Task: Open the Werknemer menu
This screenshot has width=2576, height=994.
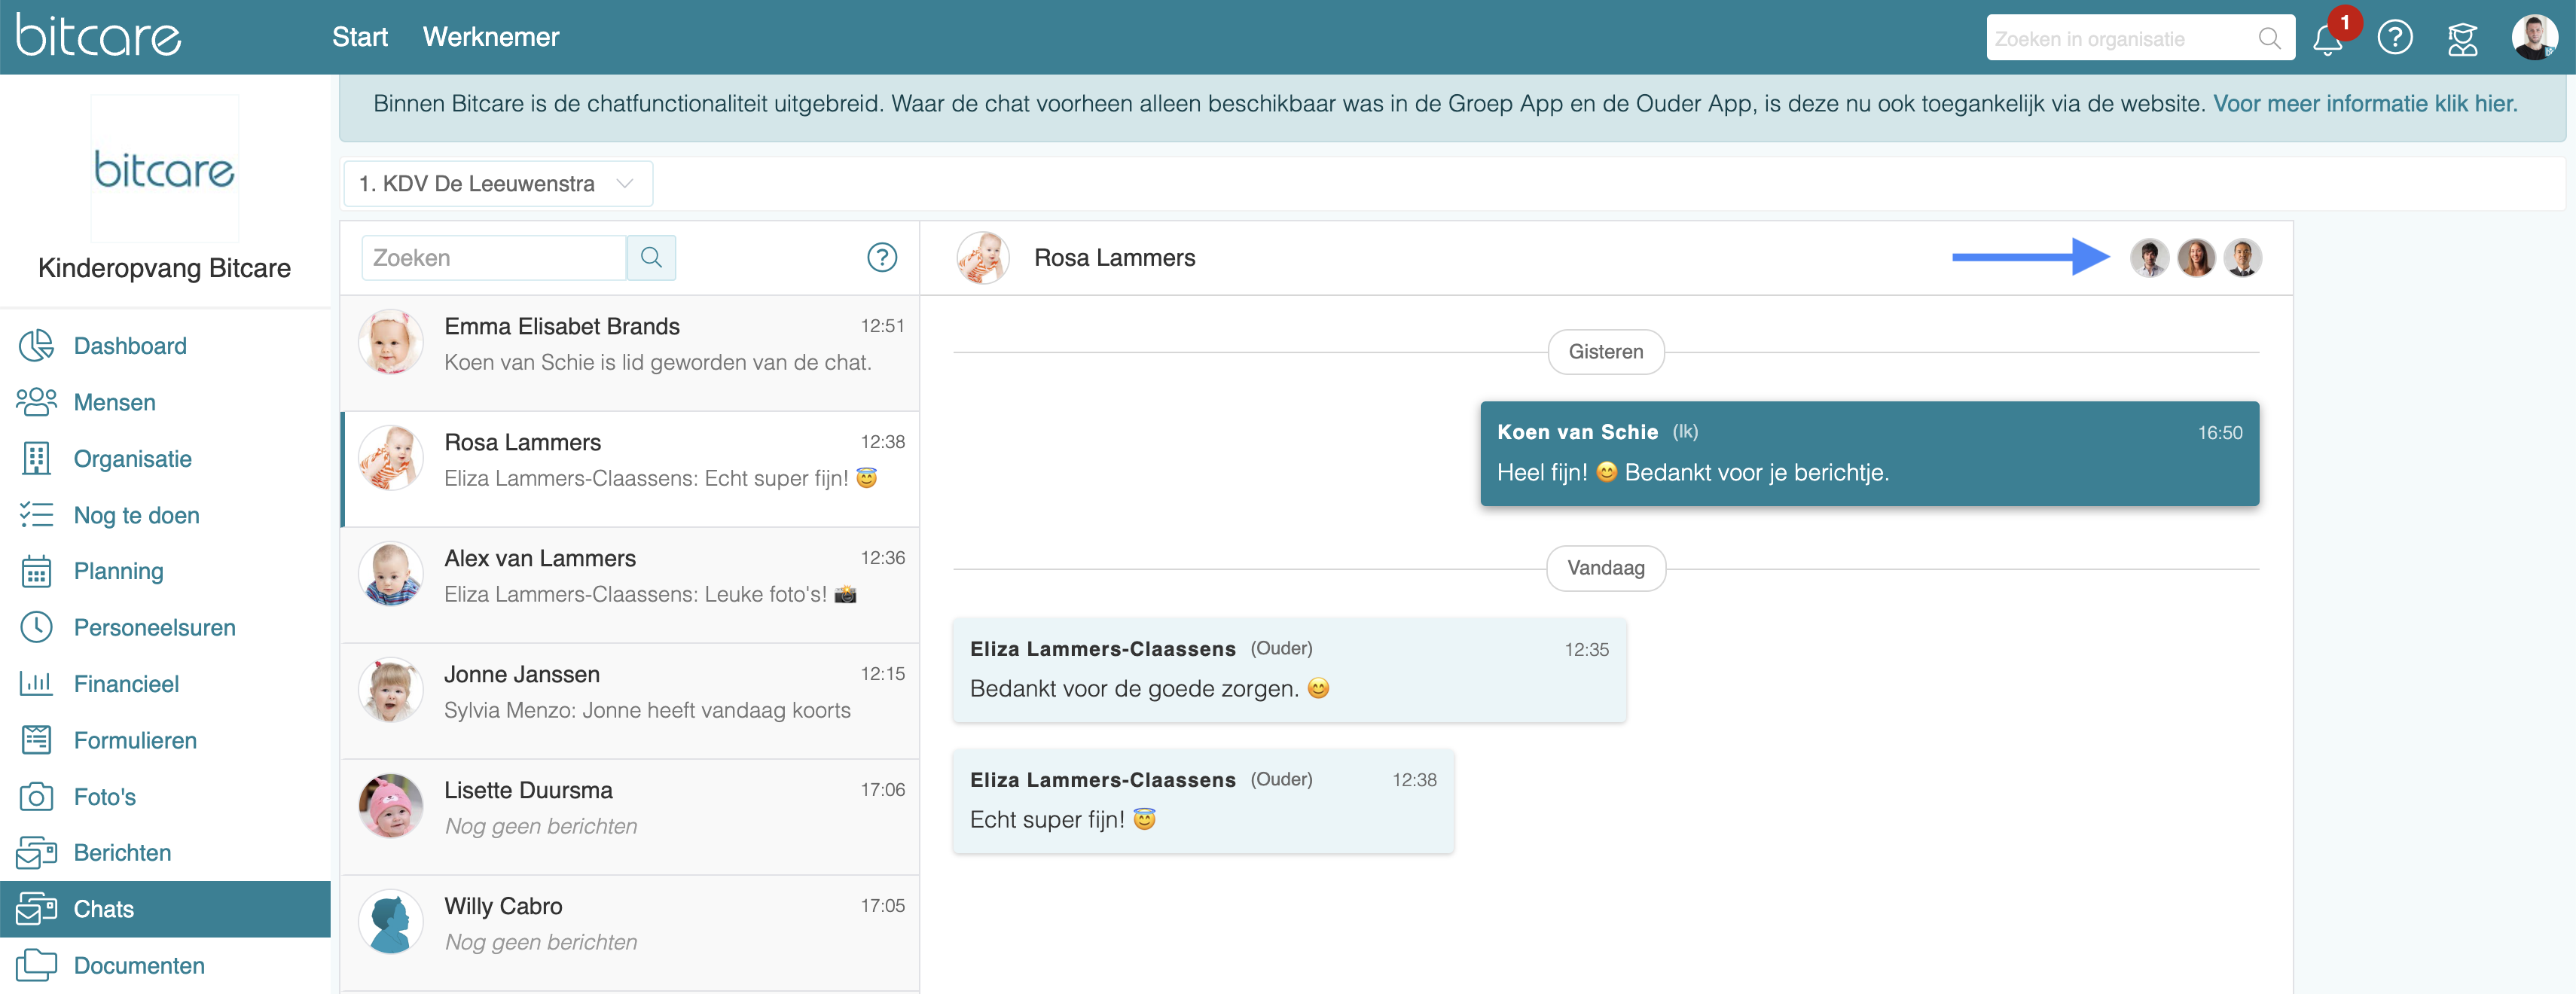Action: 490,37
